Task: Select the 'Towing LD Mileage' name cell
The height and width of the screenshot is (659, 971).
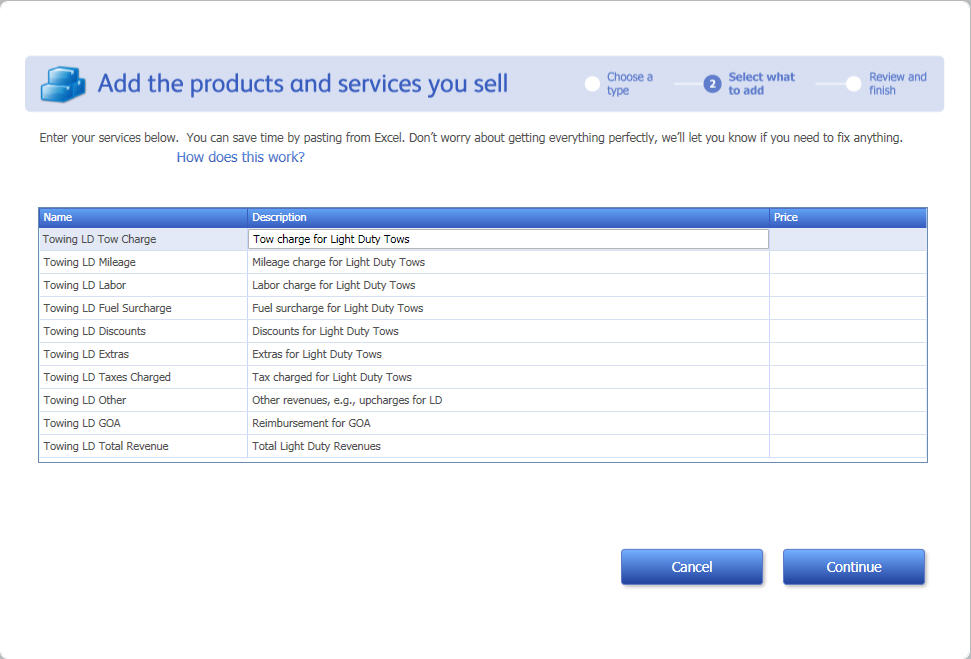Action: 142,262
